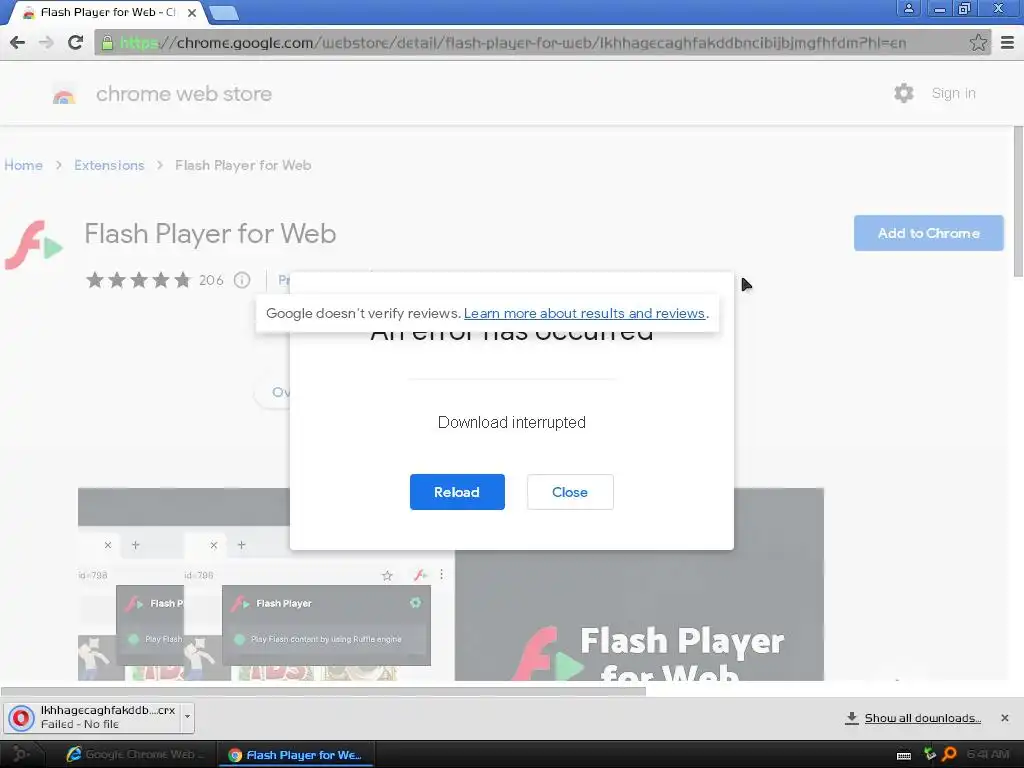This screenshot has width=1024, height=768.
Task: Click the Sign in link
Action: [953, 93]
